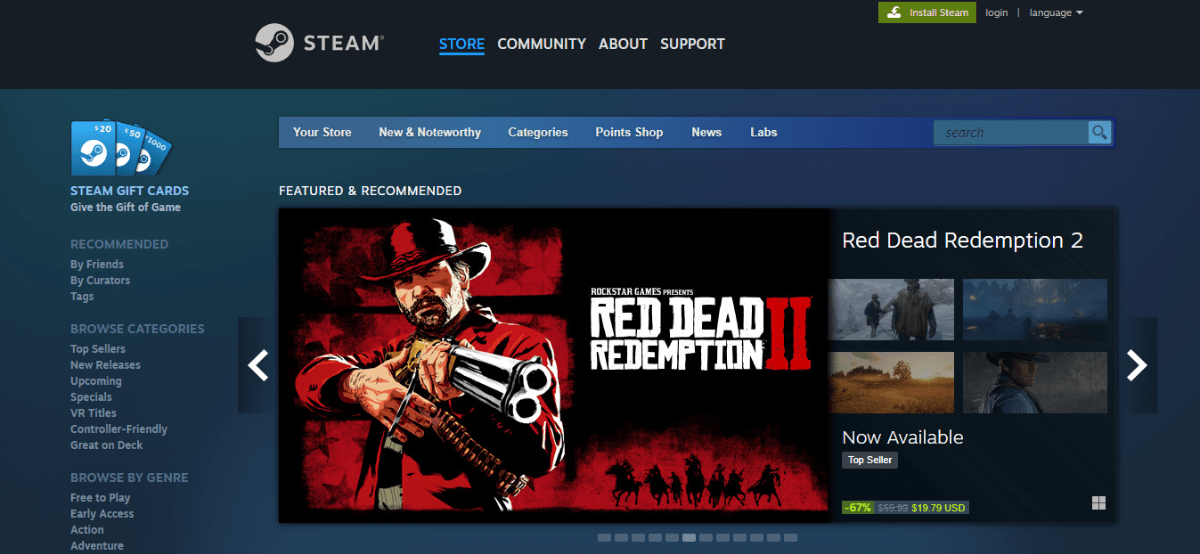
Task: Click the login link
Action: [996, 13]
